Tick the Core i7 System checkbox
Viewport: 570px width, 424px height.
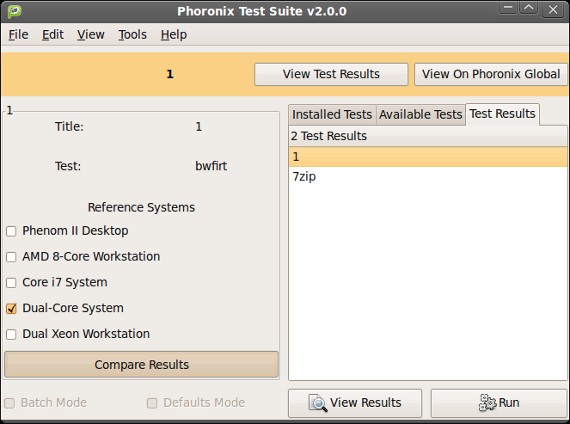(x=11, y=283)
